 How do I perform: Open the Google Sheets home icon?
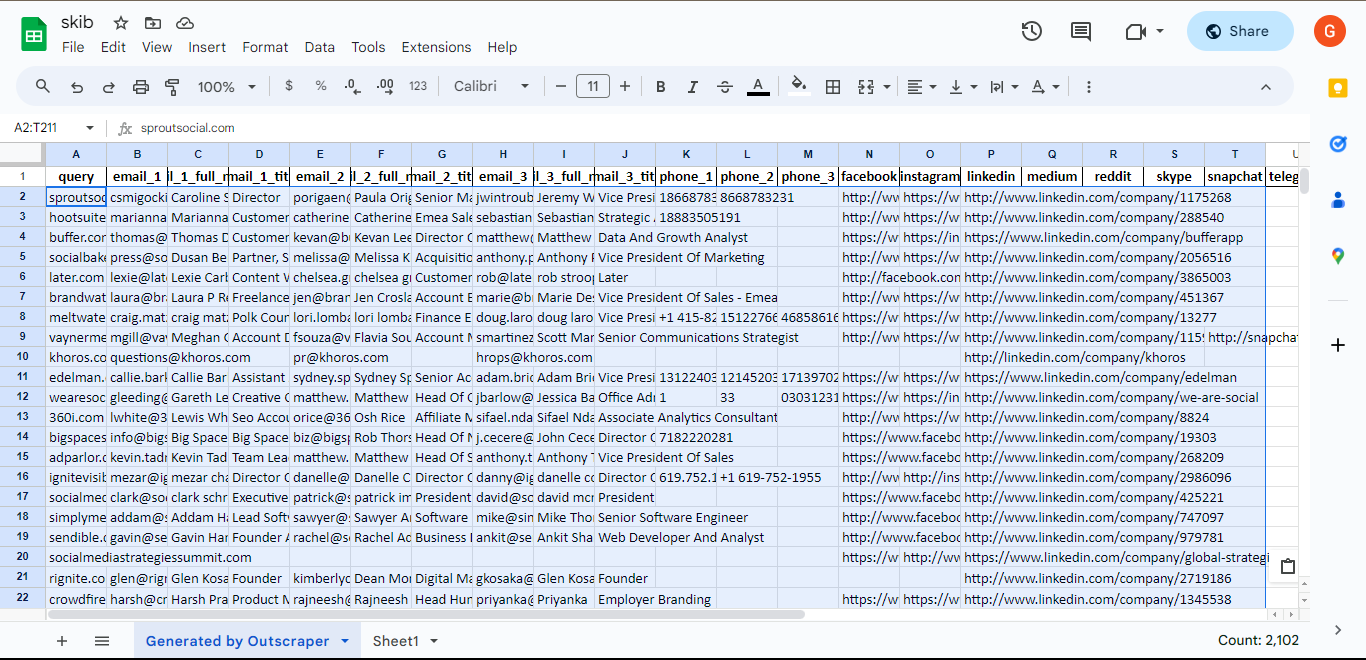[34, 34]
